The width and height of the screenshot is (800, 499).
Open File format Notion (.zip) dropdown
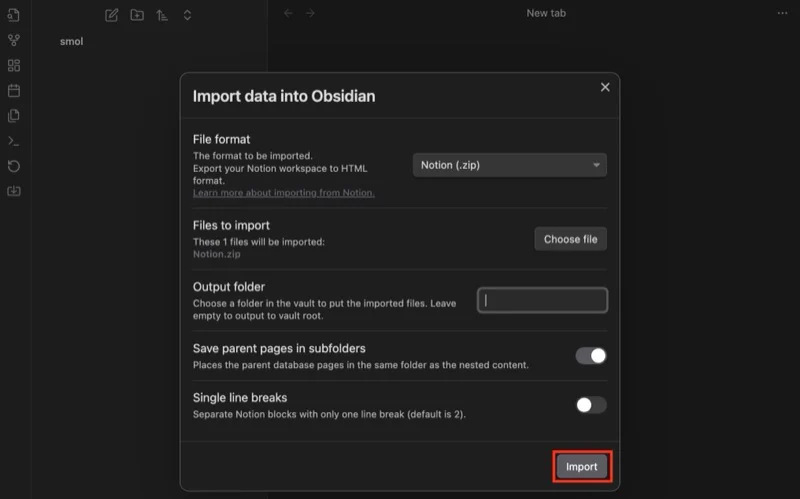(510, 165)
